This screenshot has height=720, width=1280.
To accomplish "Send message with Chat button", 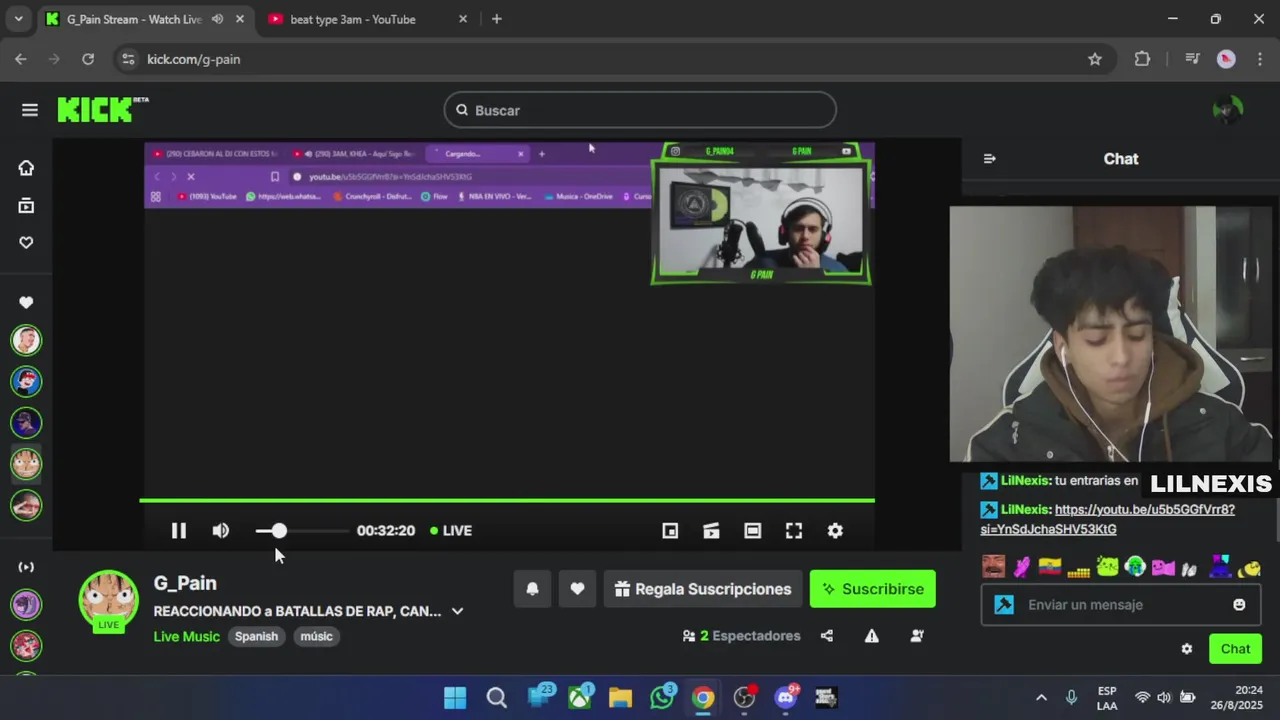I will pos(1235,649).
